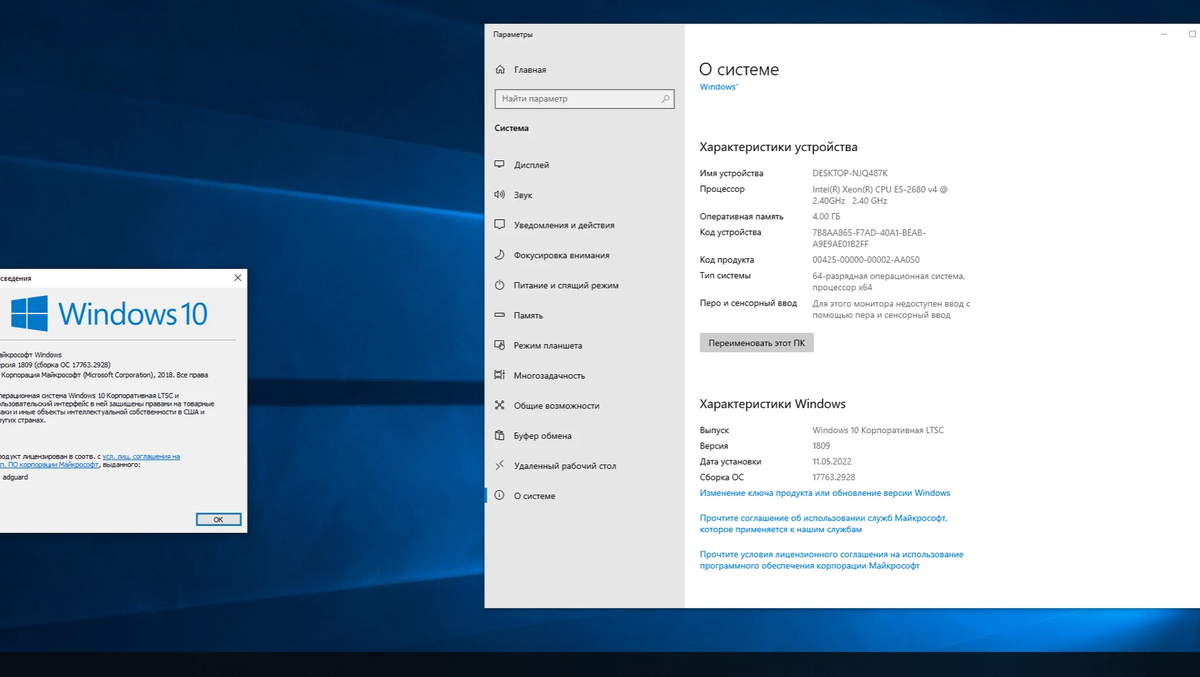Screen dimensions: 1200x677
Task: Click the tablet icon for Режим планшета
Action: coord(500,345)
